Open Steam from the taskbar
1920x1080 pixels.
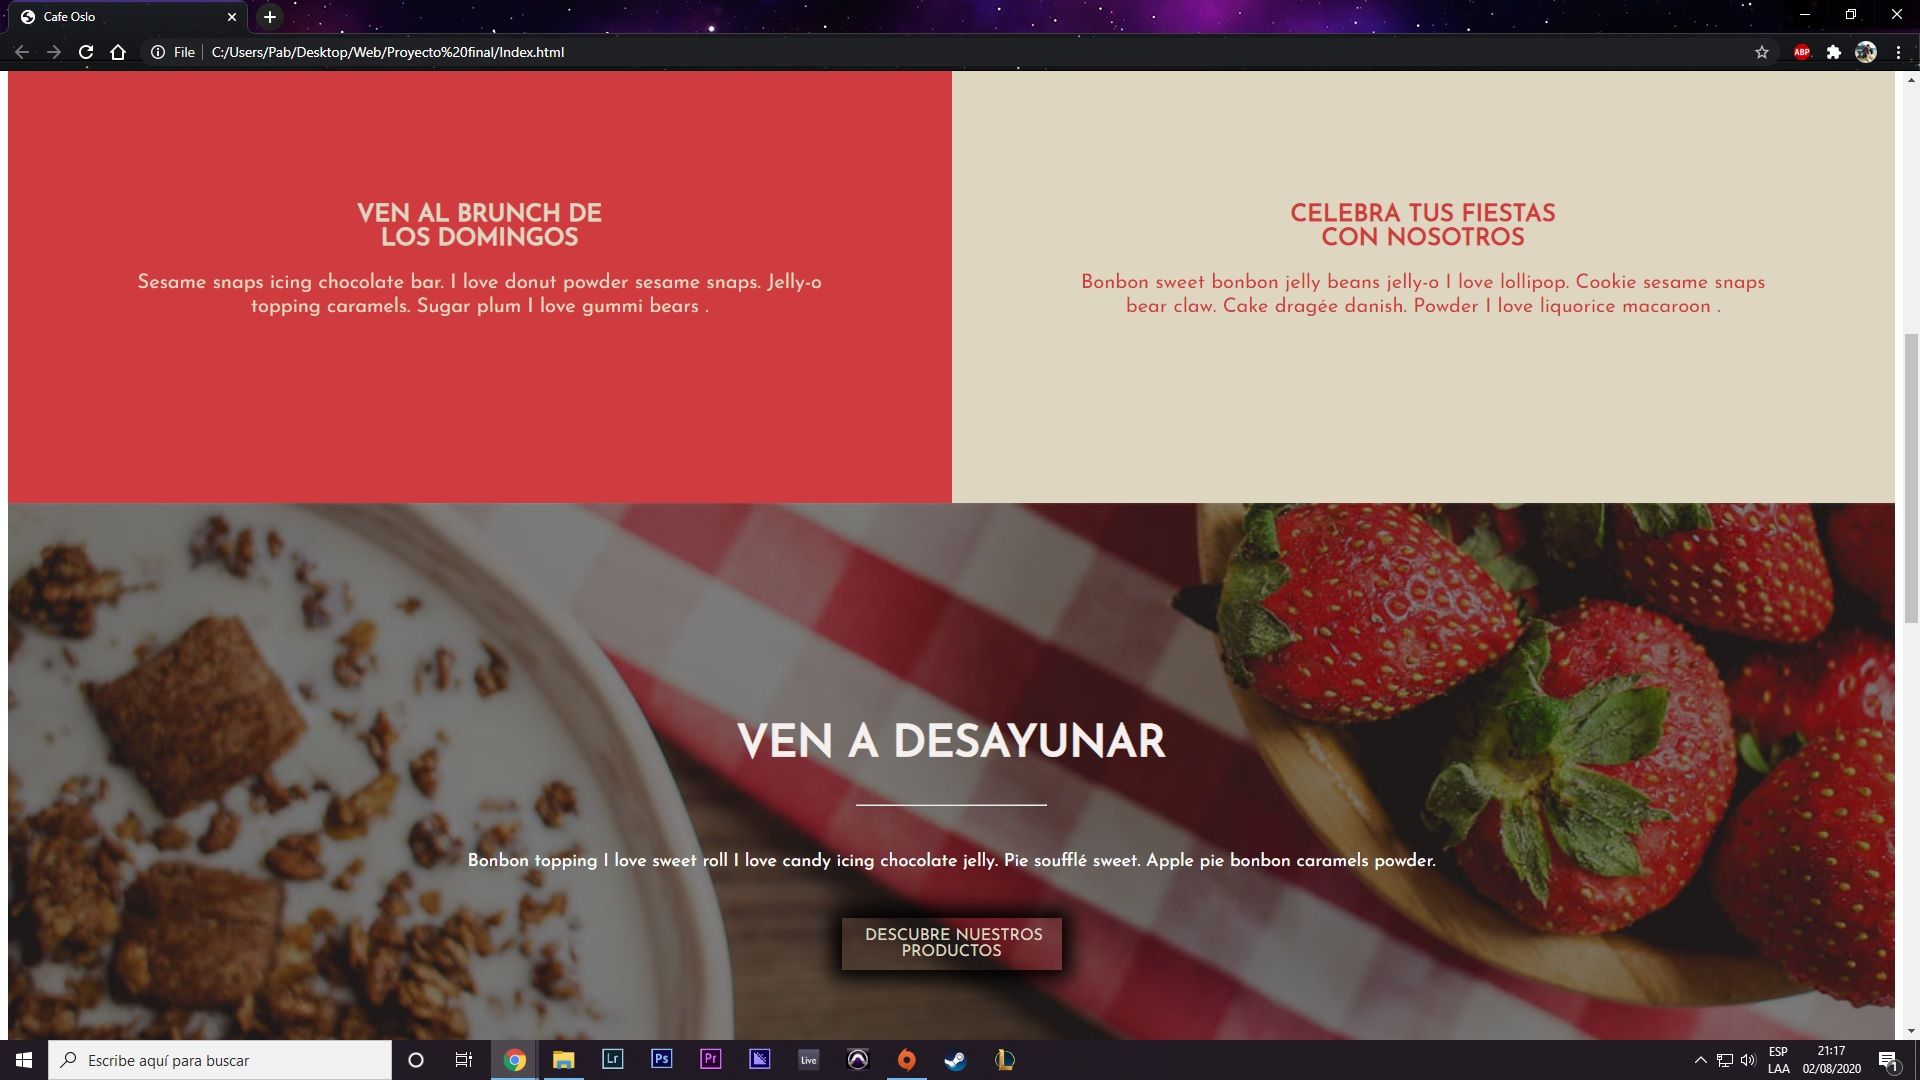(955, 1060)
